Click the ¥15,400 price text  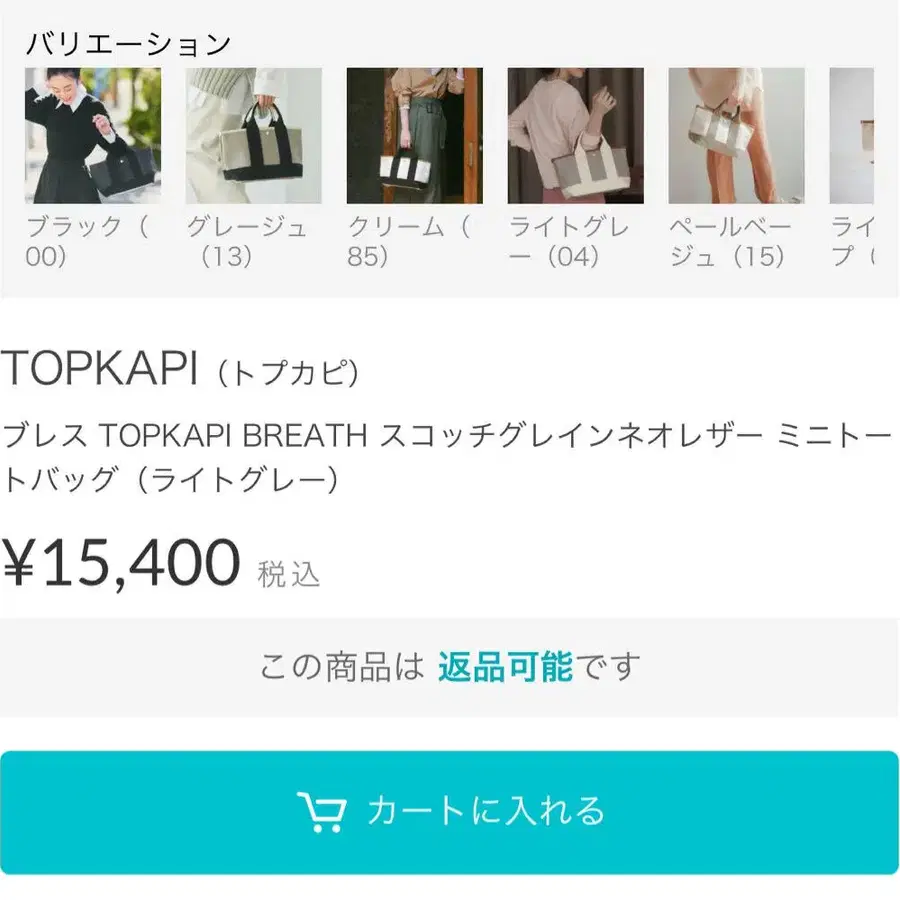point(120,563)
